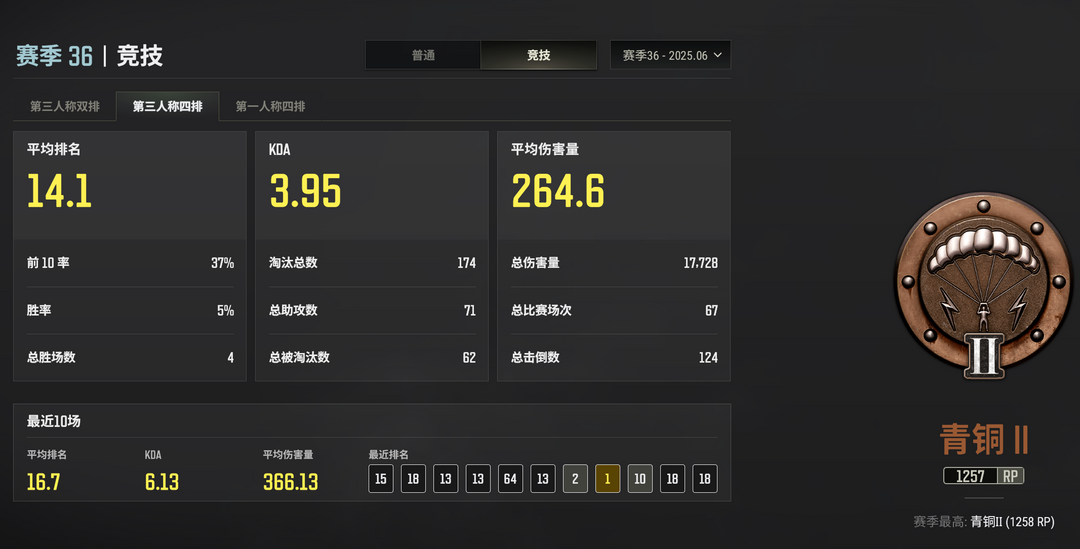
Task: Select the 第三人称四排 tab
Action: 167,106
